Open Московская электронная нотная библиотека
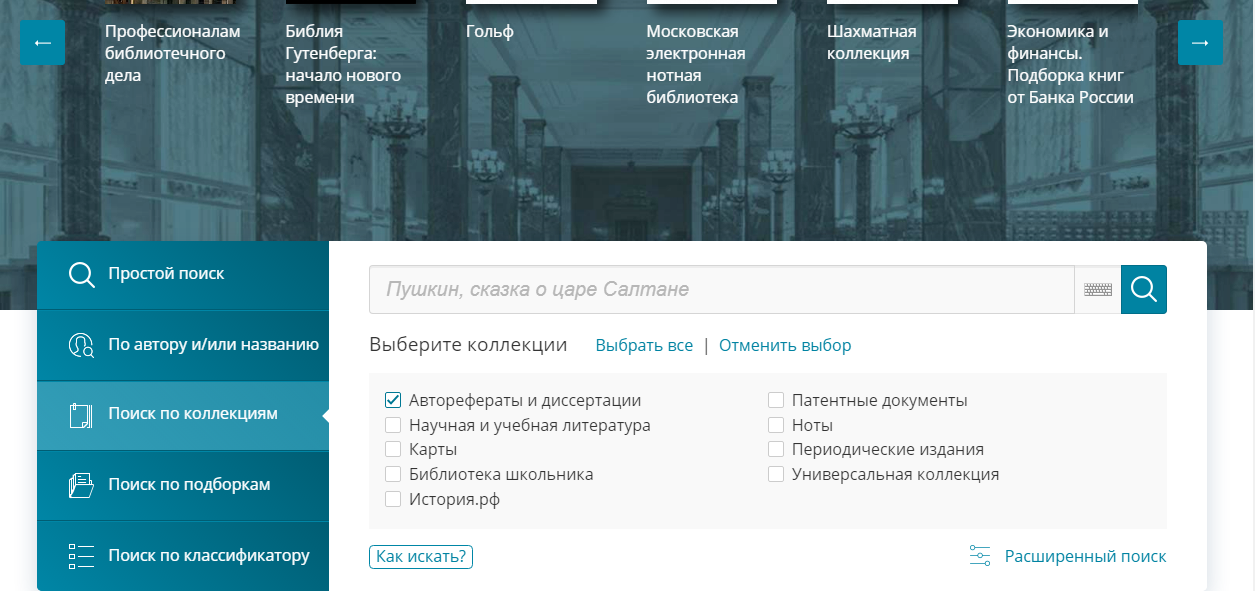This screenshot has height=591, width=1255. point(696,64)
